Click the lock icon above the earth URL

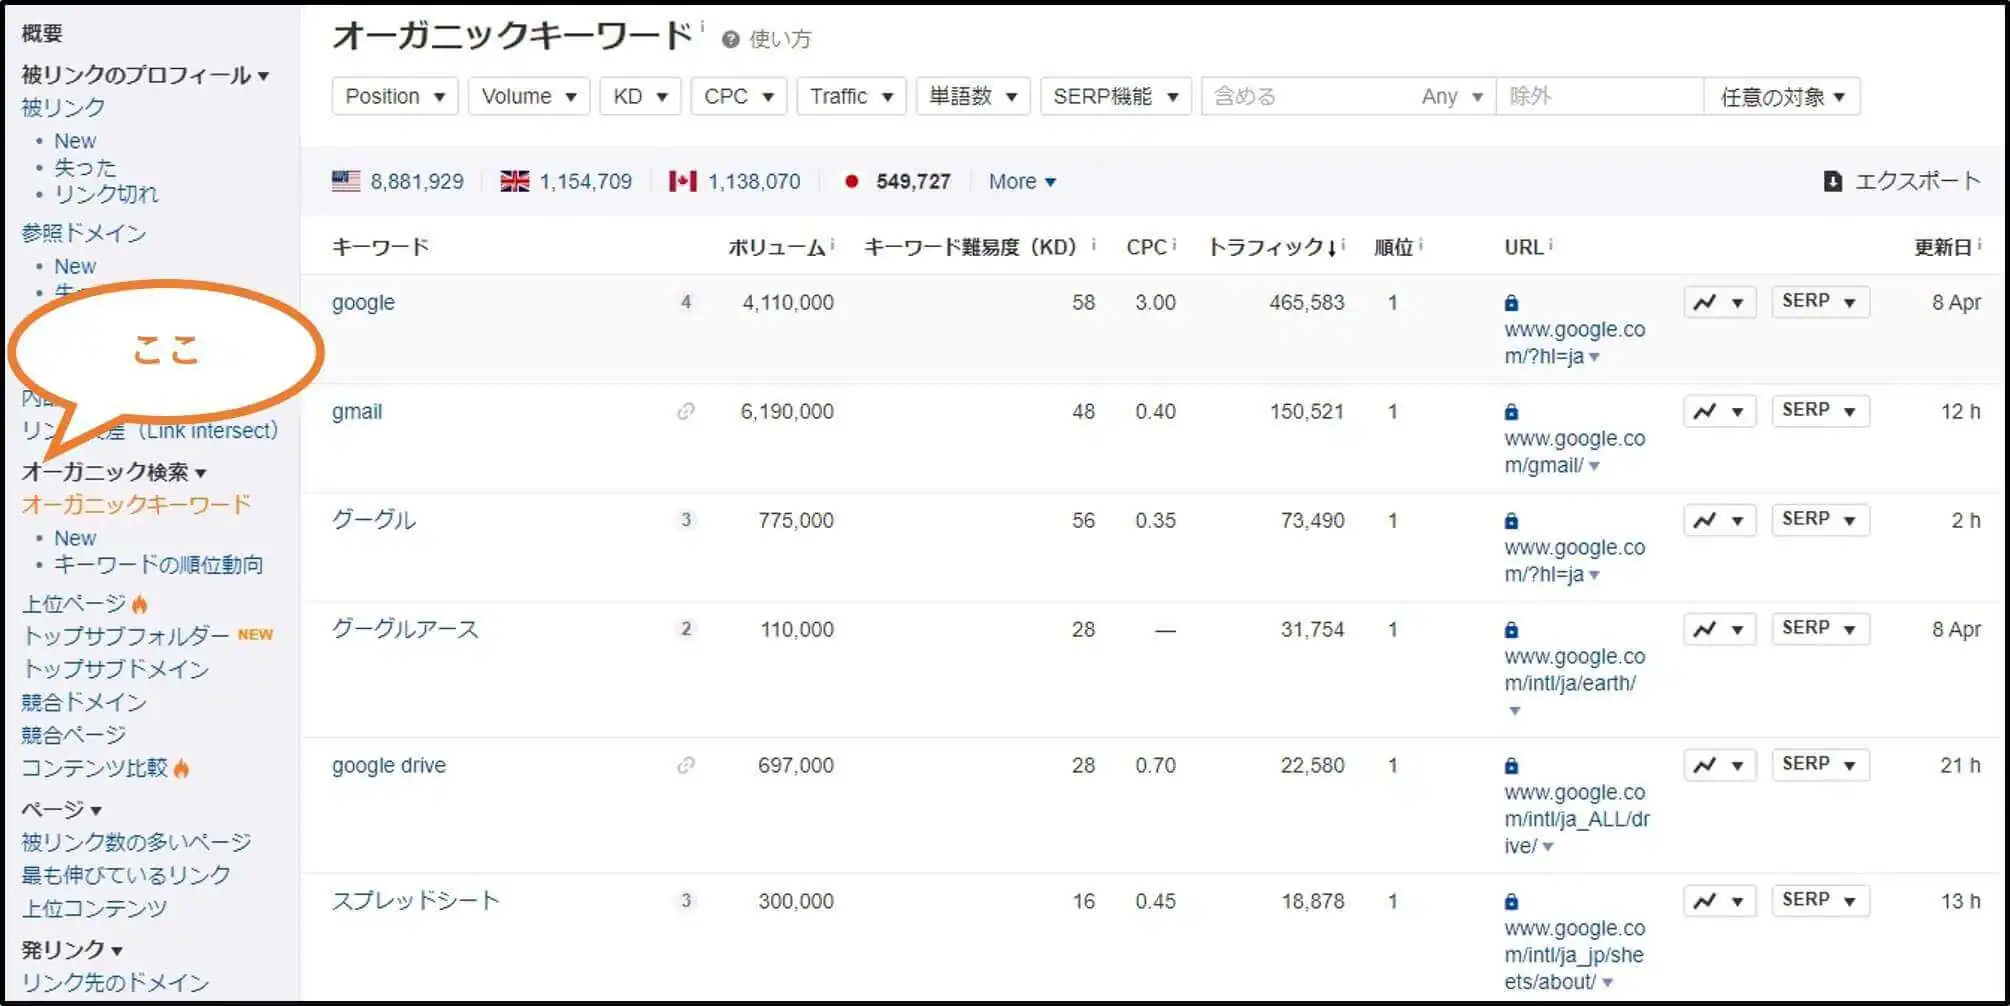(1511, 630)
